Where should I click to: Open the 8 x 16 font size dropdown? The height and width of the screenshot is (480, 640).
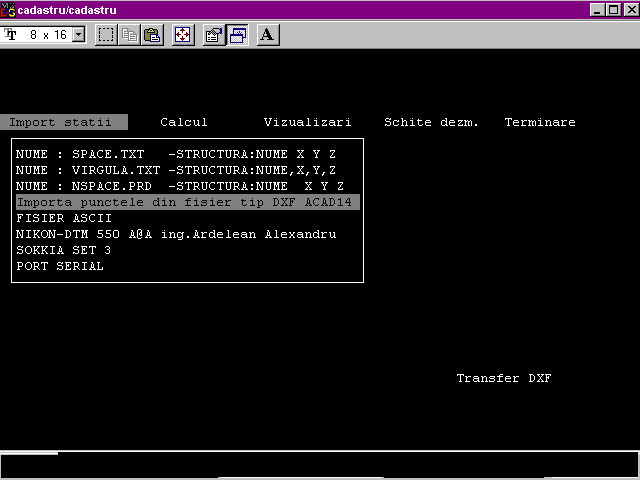[79, 35]
